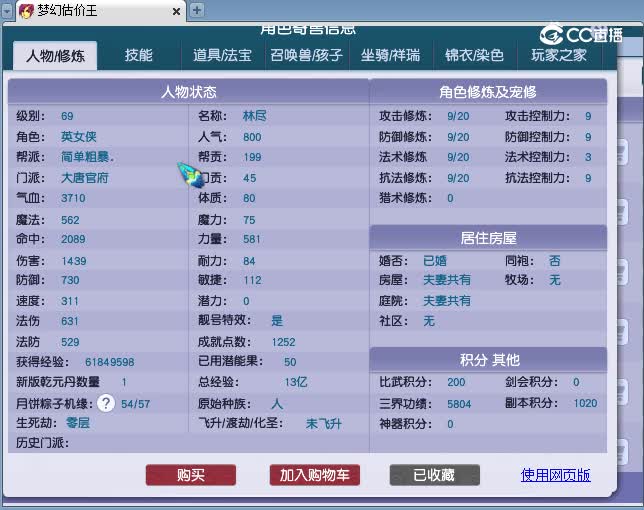Click the 生死劫 value 零层
This screenshot has height=510, width=644.
[x=78, y=423]
